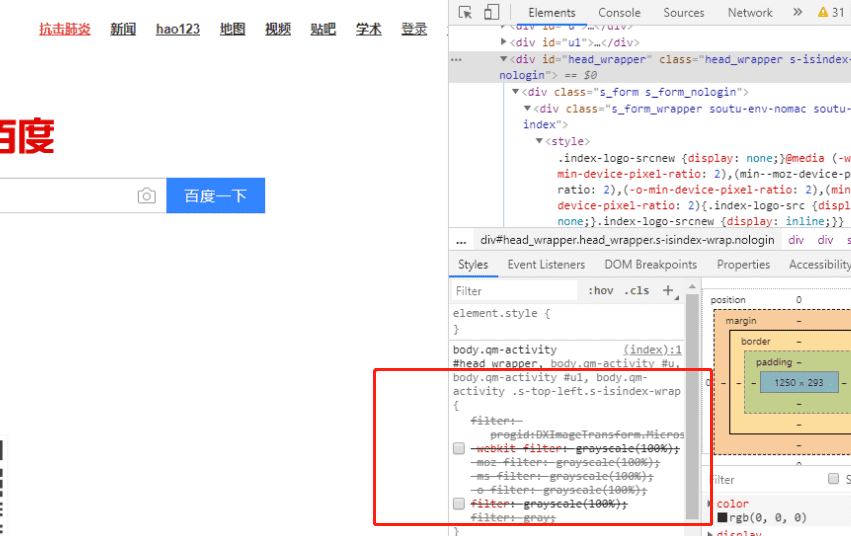Select the first "div" breadcrumb item
Viewport: 851px width, 536px height.
pos(796,240)
